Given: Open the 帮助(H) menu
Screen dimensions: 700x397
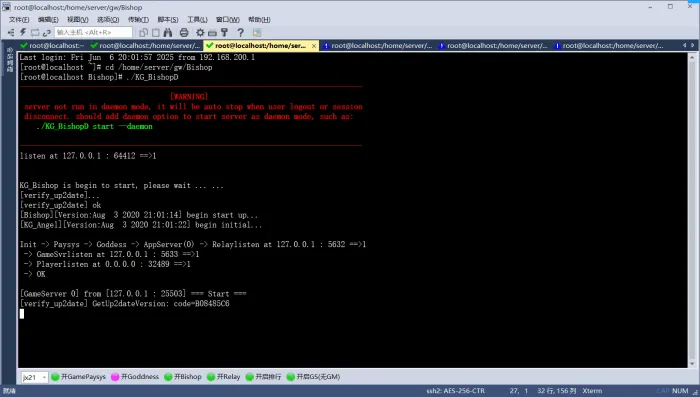Looking at the screenshot, I should point(259,20).
